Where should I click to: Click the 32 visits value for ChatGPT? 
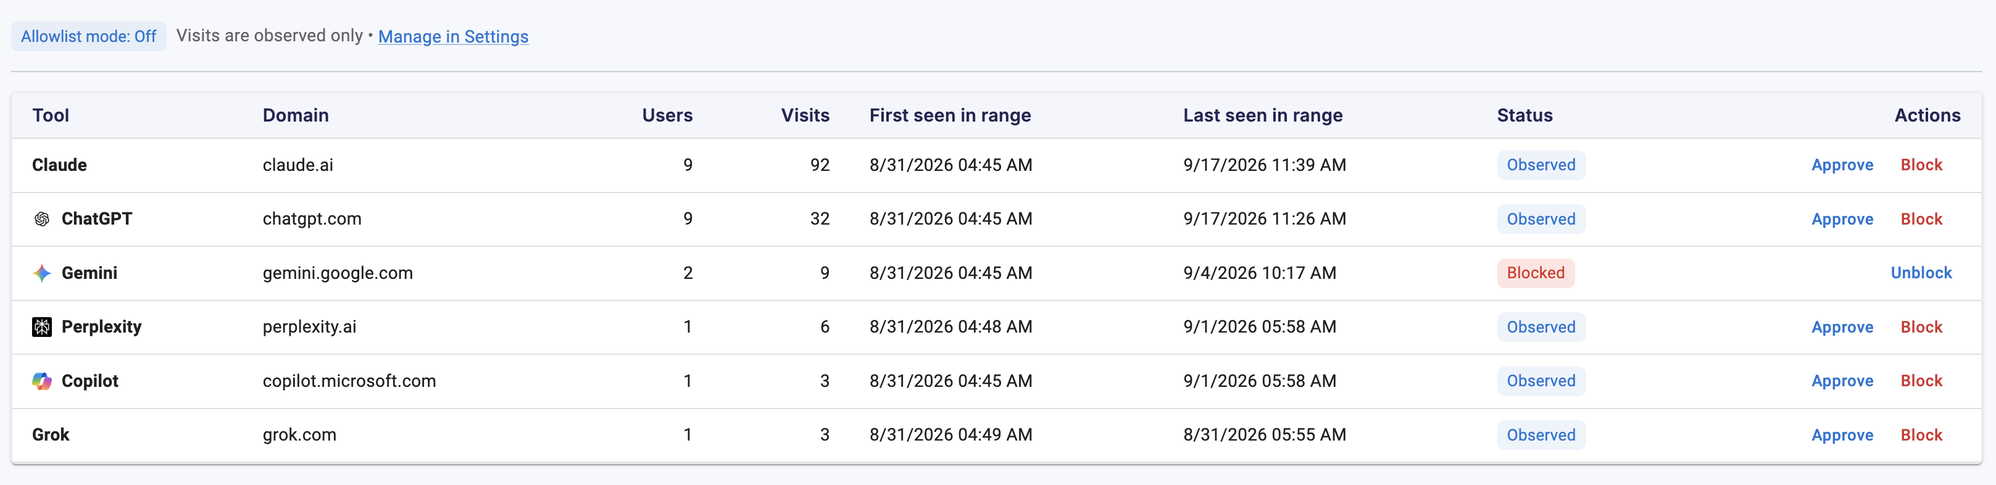coord(820,219)
